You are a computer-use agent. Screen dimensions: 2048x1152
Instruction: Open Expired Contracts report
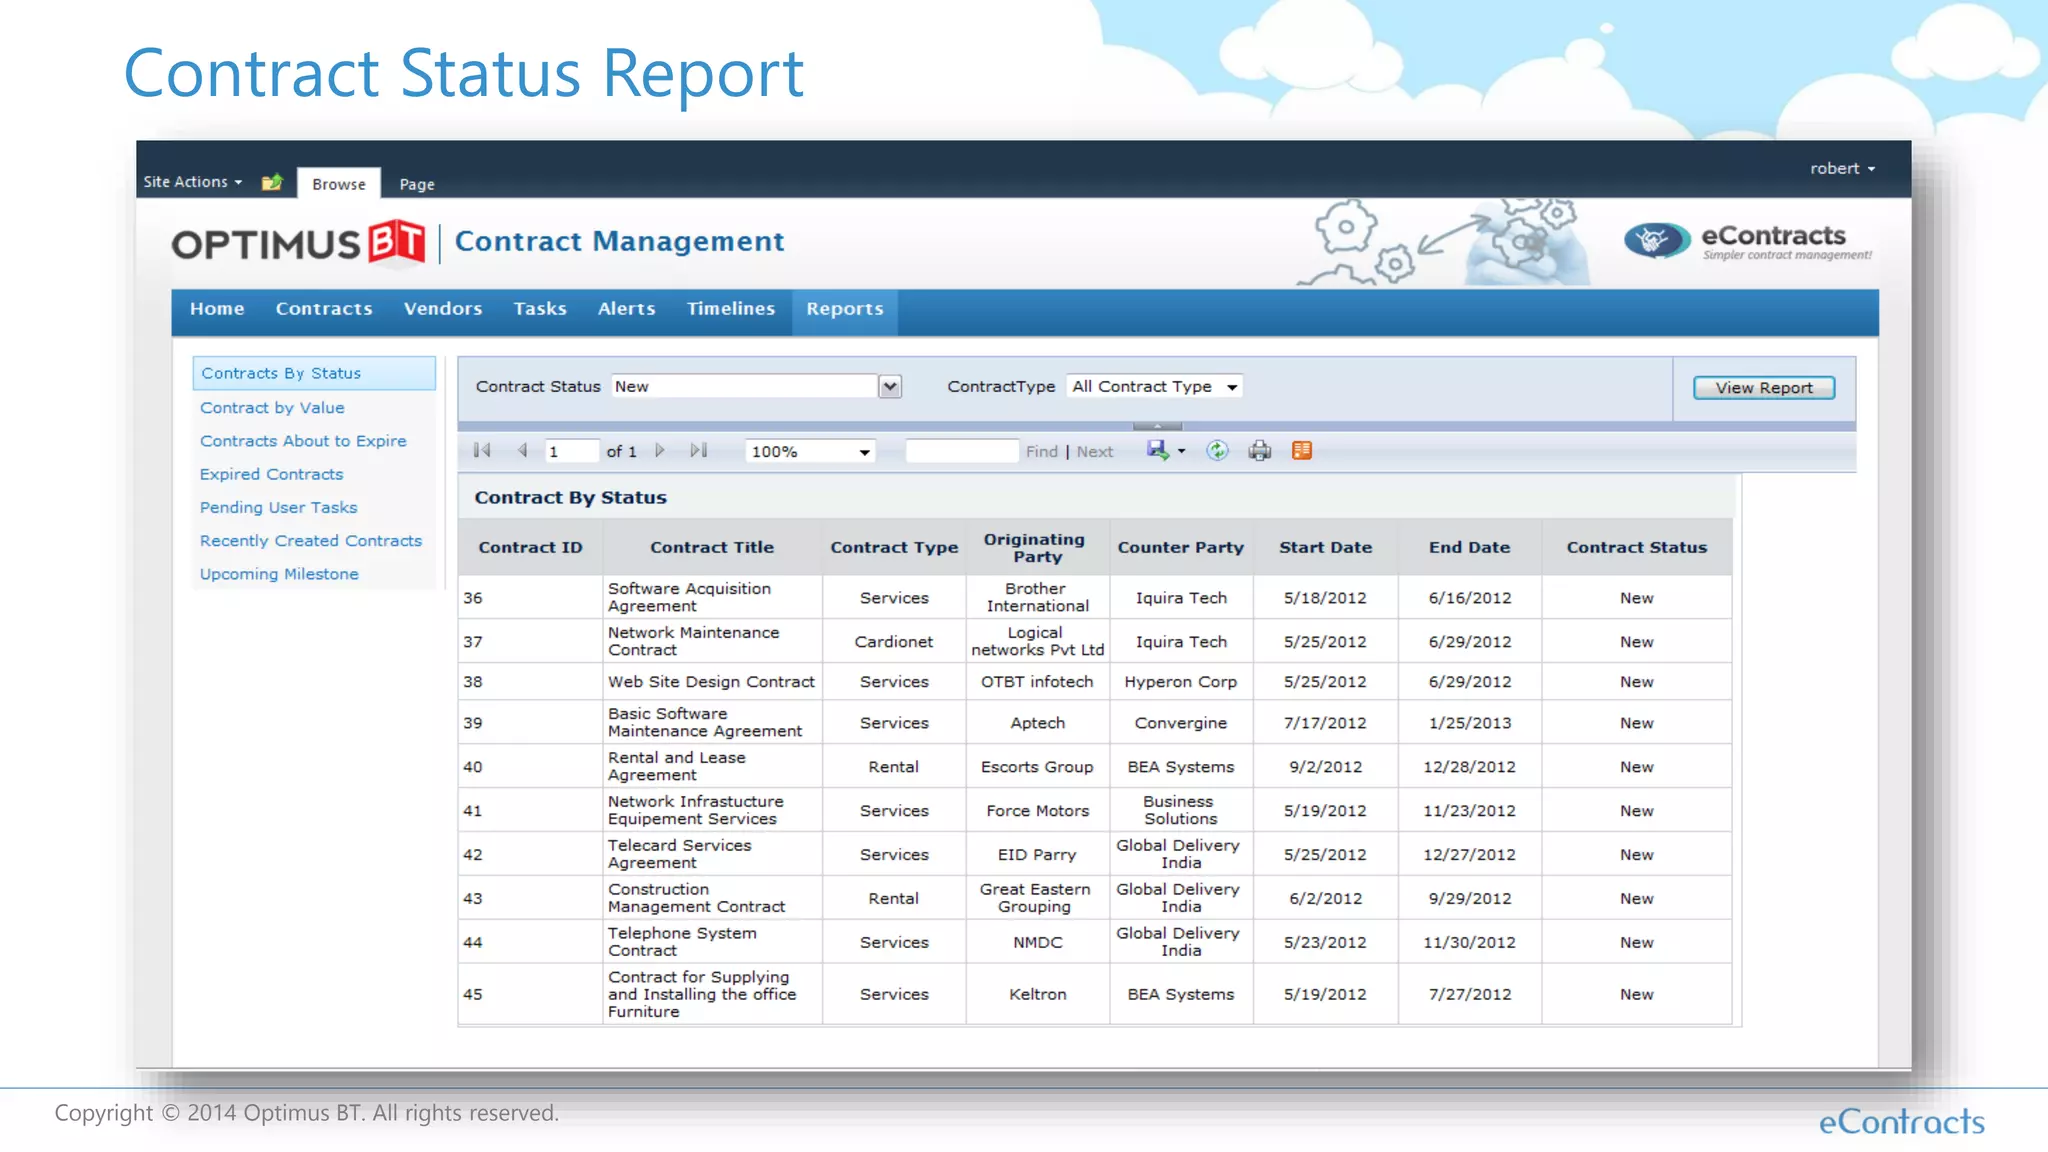tap(271, 474)
